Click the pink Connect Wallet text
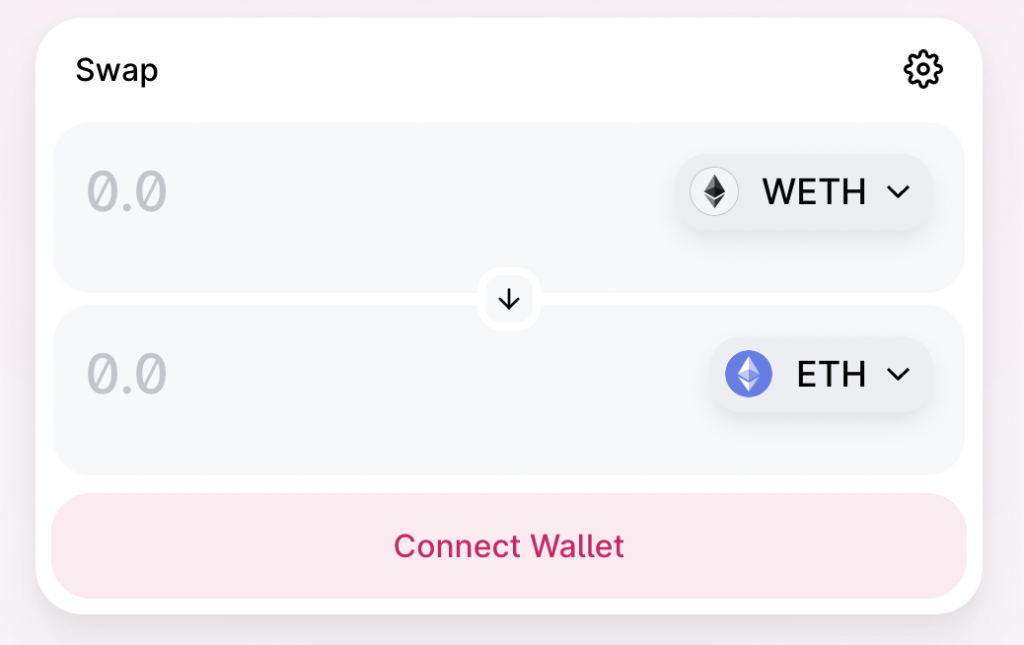 pos(509,546)
